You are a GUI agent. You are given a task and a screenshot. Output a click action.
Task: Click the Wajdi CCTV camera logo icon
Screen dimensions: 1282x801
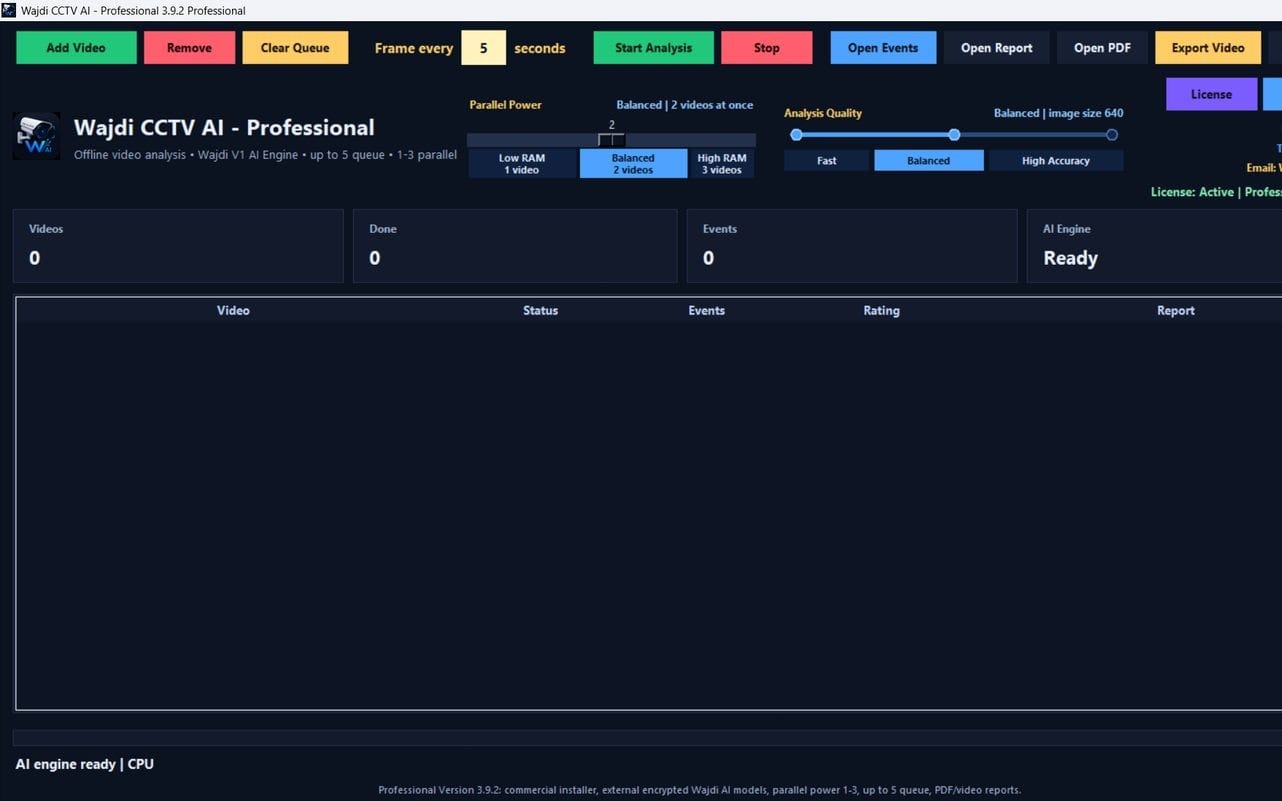pos(36,137)
